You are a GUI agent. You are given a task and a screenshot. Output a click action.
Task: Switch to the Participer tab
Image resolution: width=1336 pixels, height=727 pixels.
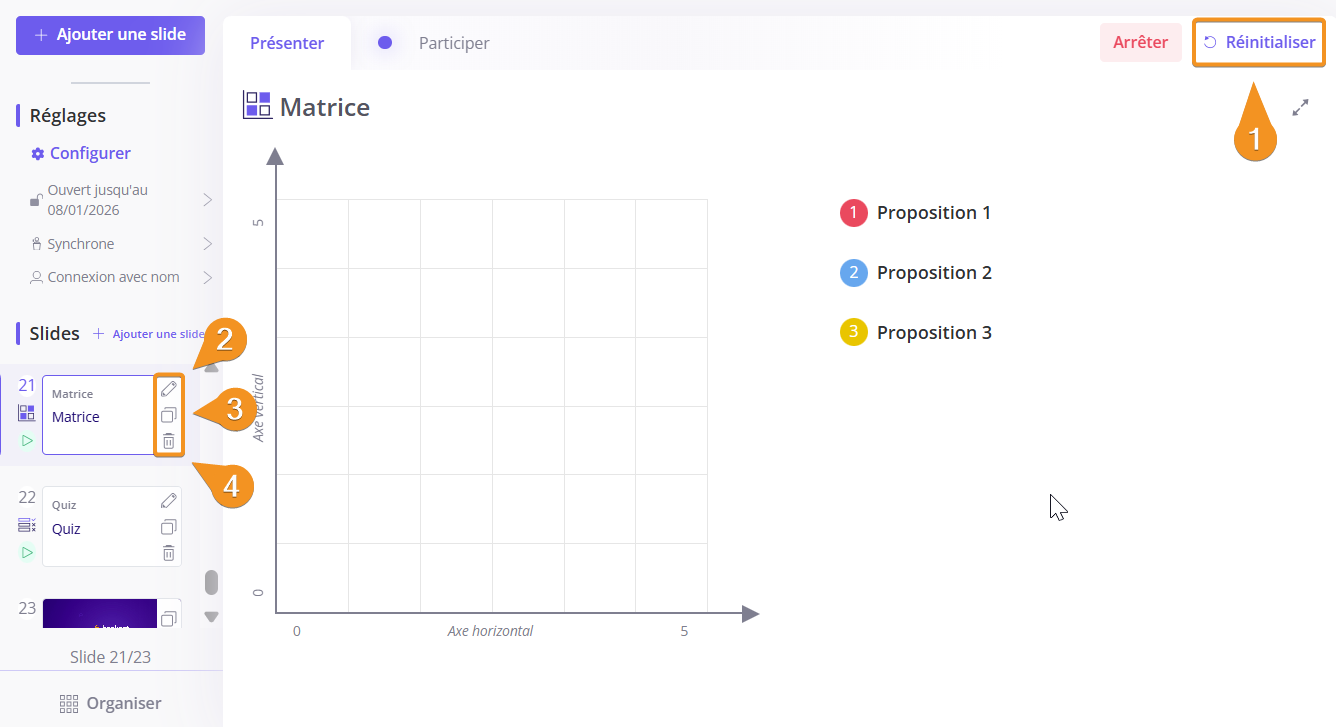tap(453, 43)
